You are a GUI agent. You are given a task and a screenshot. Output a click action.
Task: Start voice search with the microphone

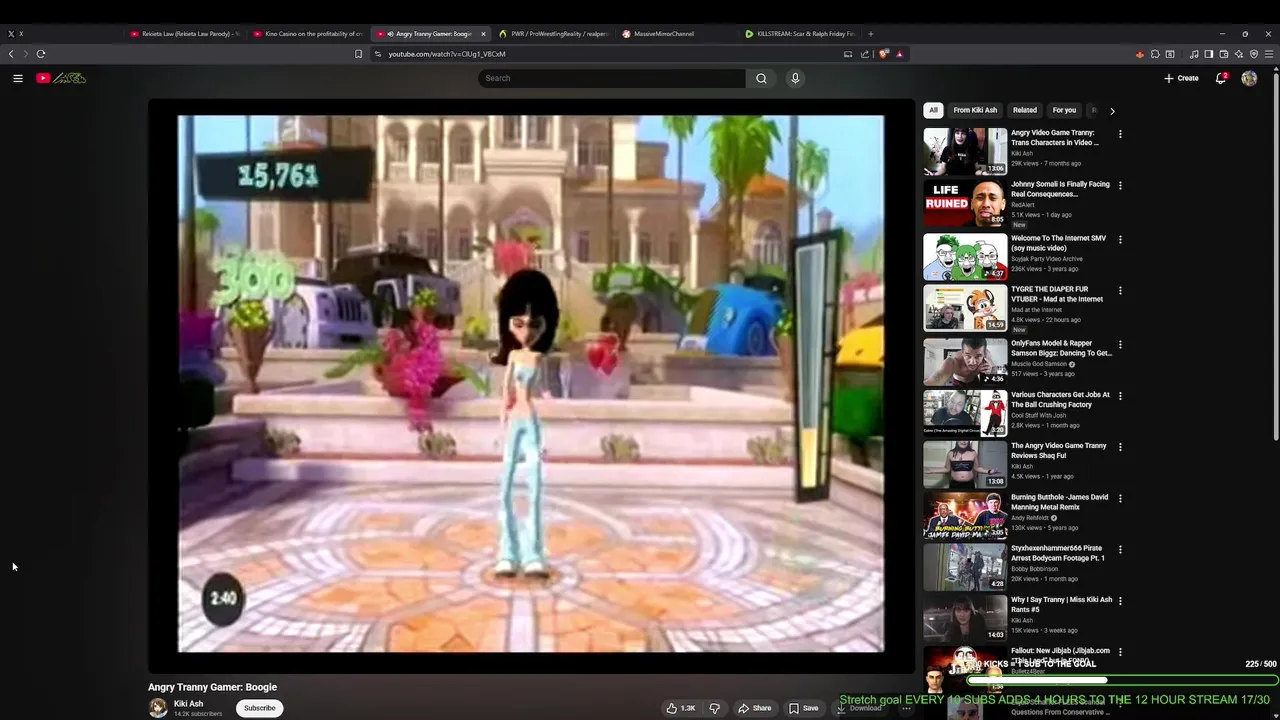tap(795, 78)
